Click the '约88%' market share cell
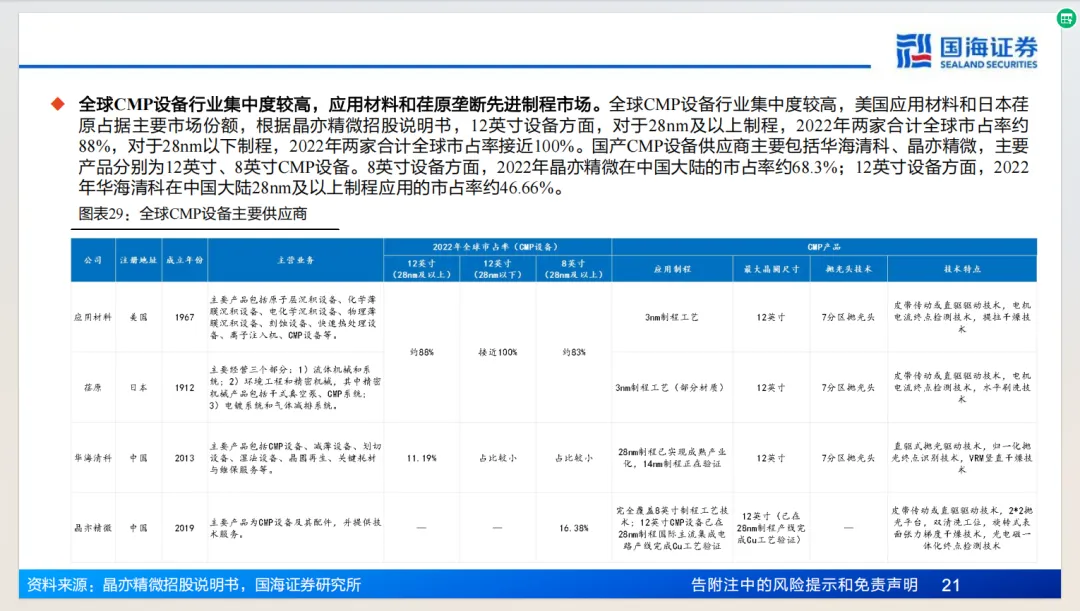Image resolution: width=1080 pixels, height=611 pixels. (422, 352)
